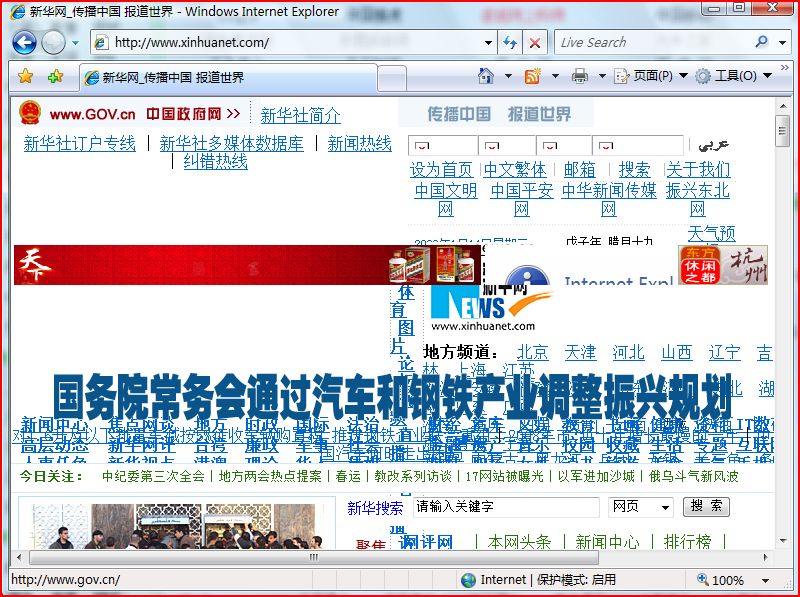The width and height of the screenshot is (800, 597).
Task: Open the 页面(P) menu
Action: click(x=651, y=77)
